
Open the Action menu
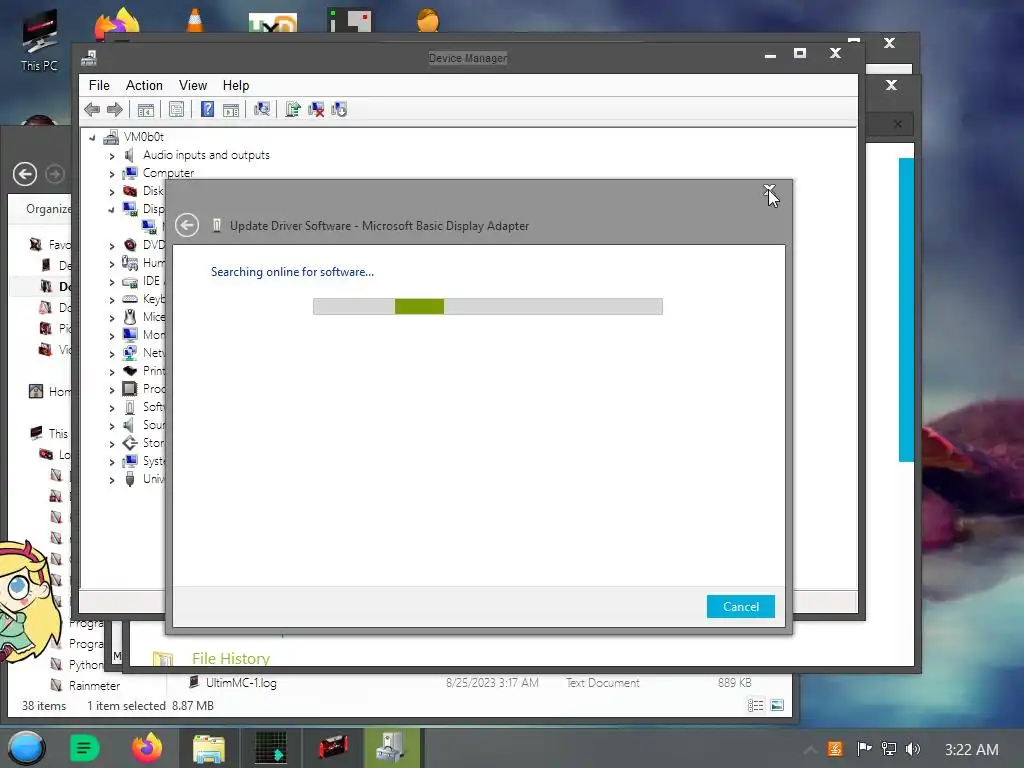144,86
